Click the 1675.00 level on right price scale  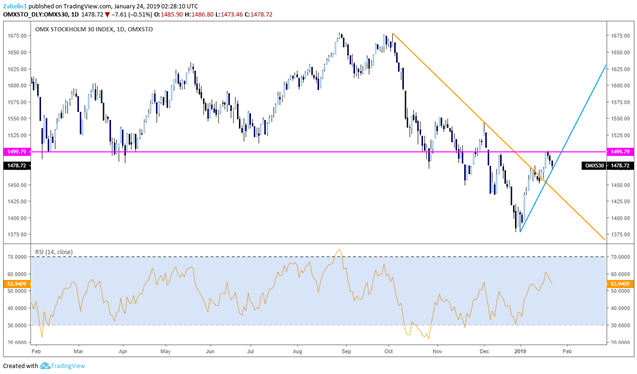621,36
